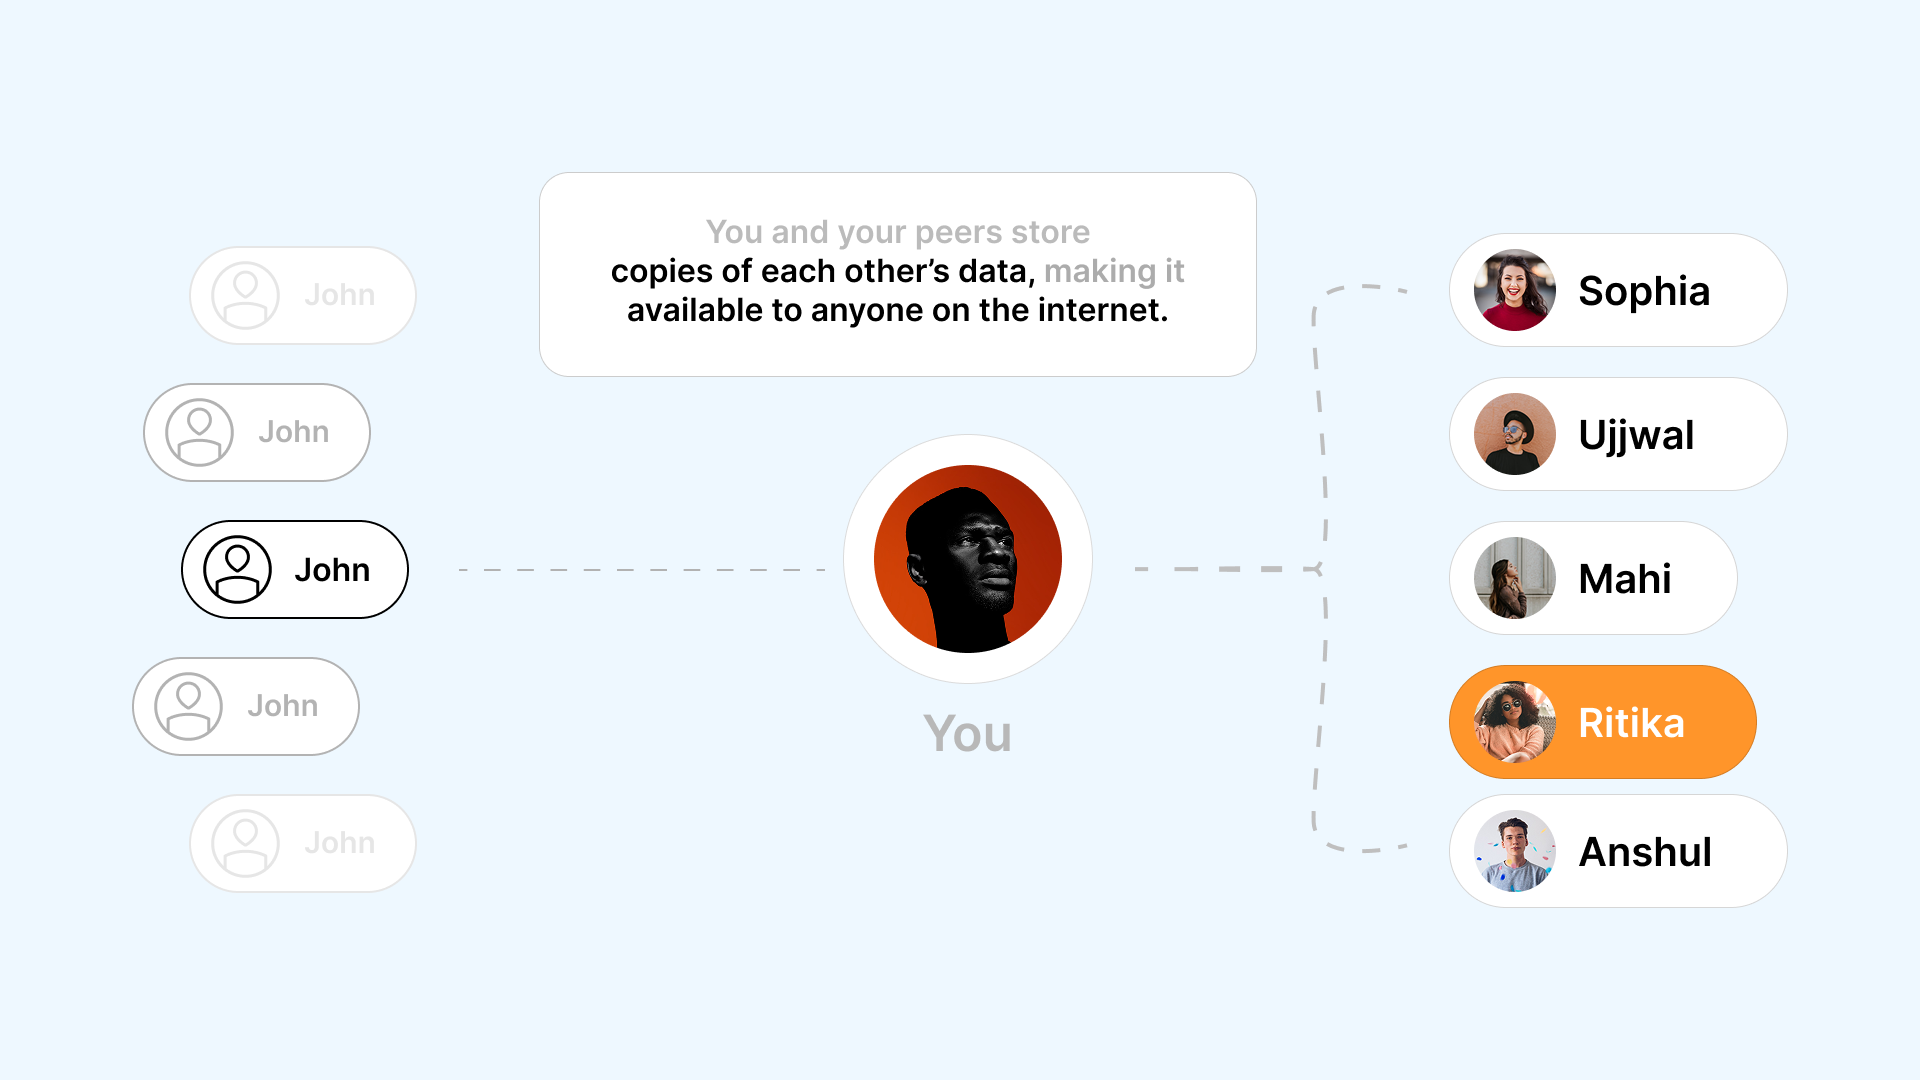Click the central portrait on the orange circle
The image size is (1920, 1080).
click(x=967, y=559)
